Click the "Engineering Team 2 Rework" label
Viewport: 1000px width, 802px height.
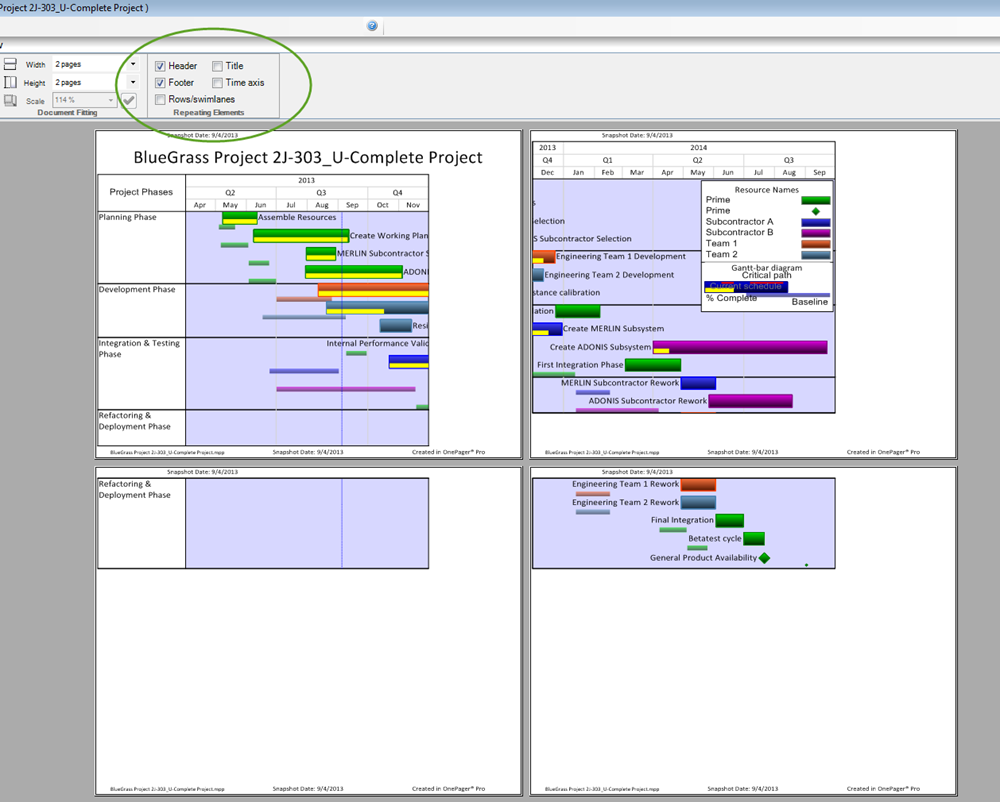[626, 502]
